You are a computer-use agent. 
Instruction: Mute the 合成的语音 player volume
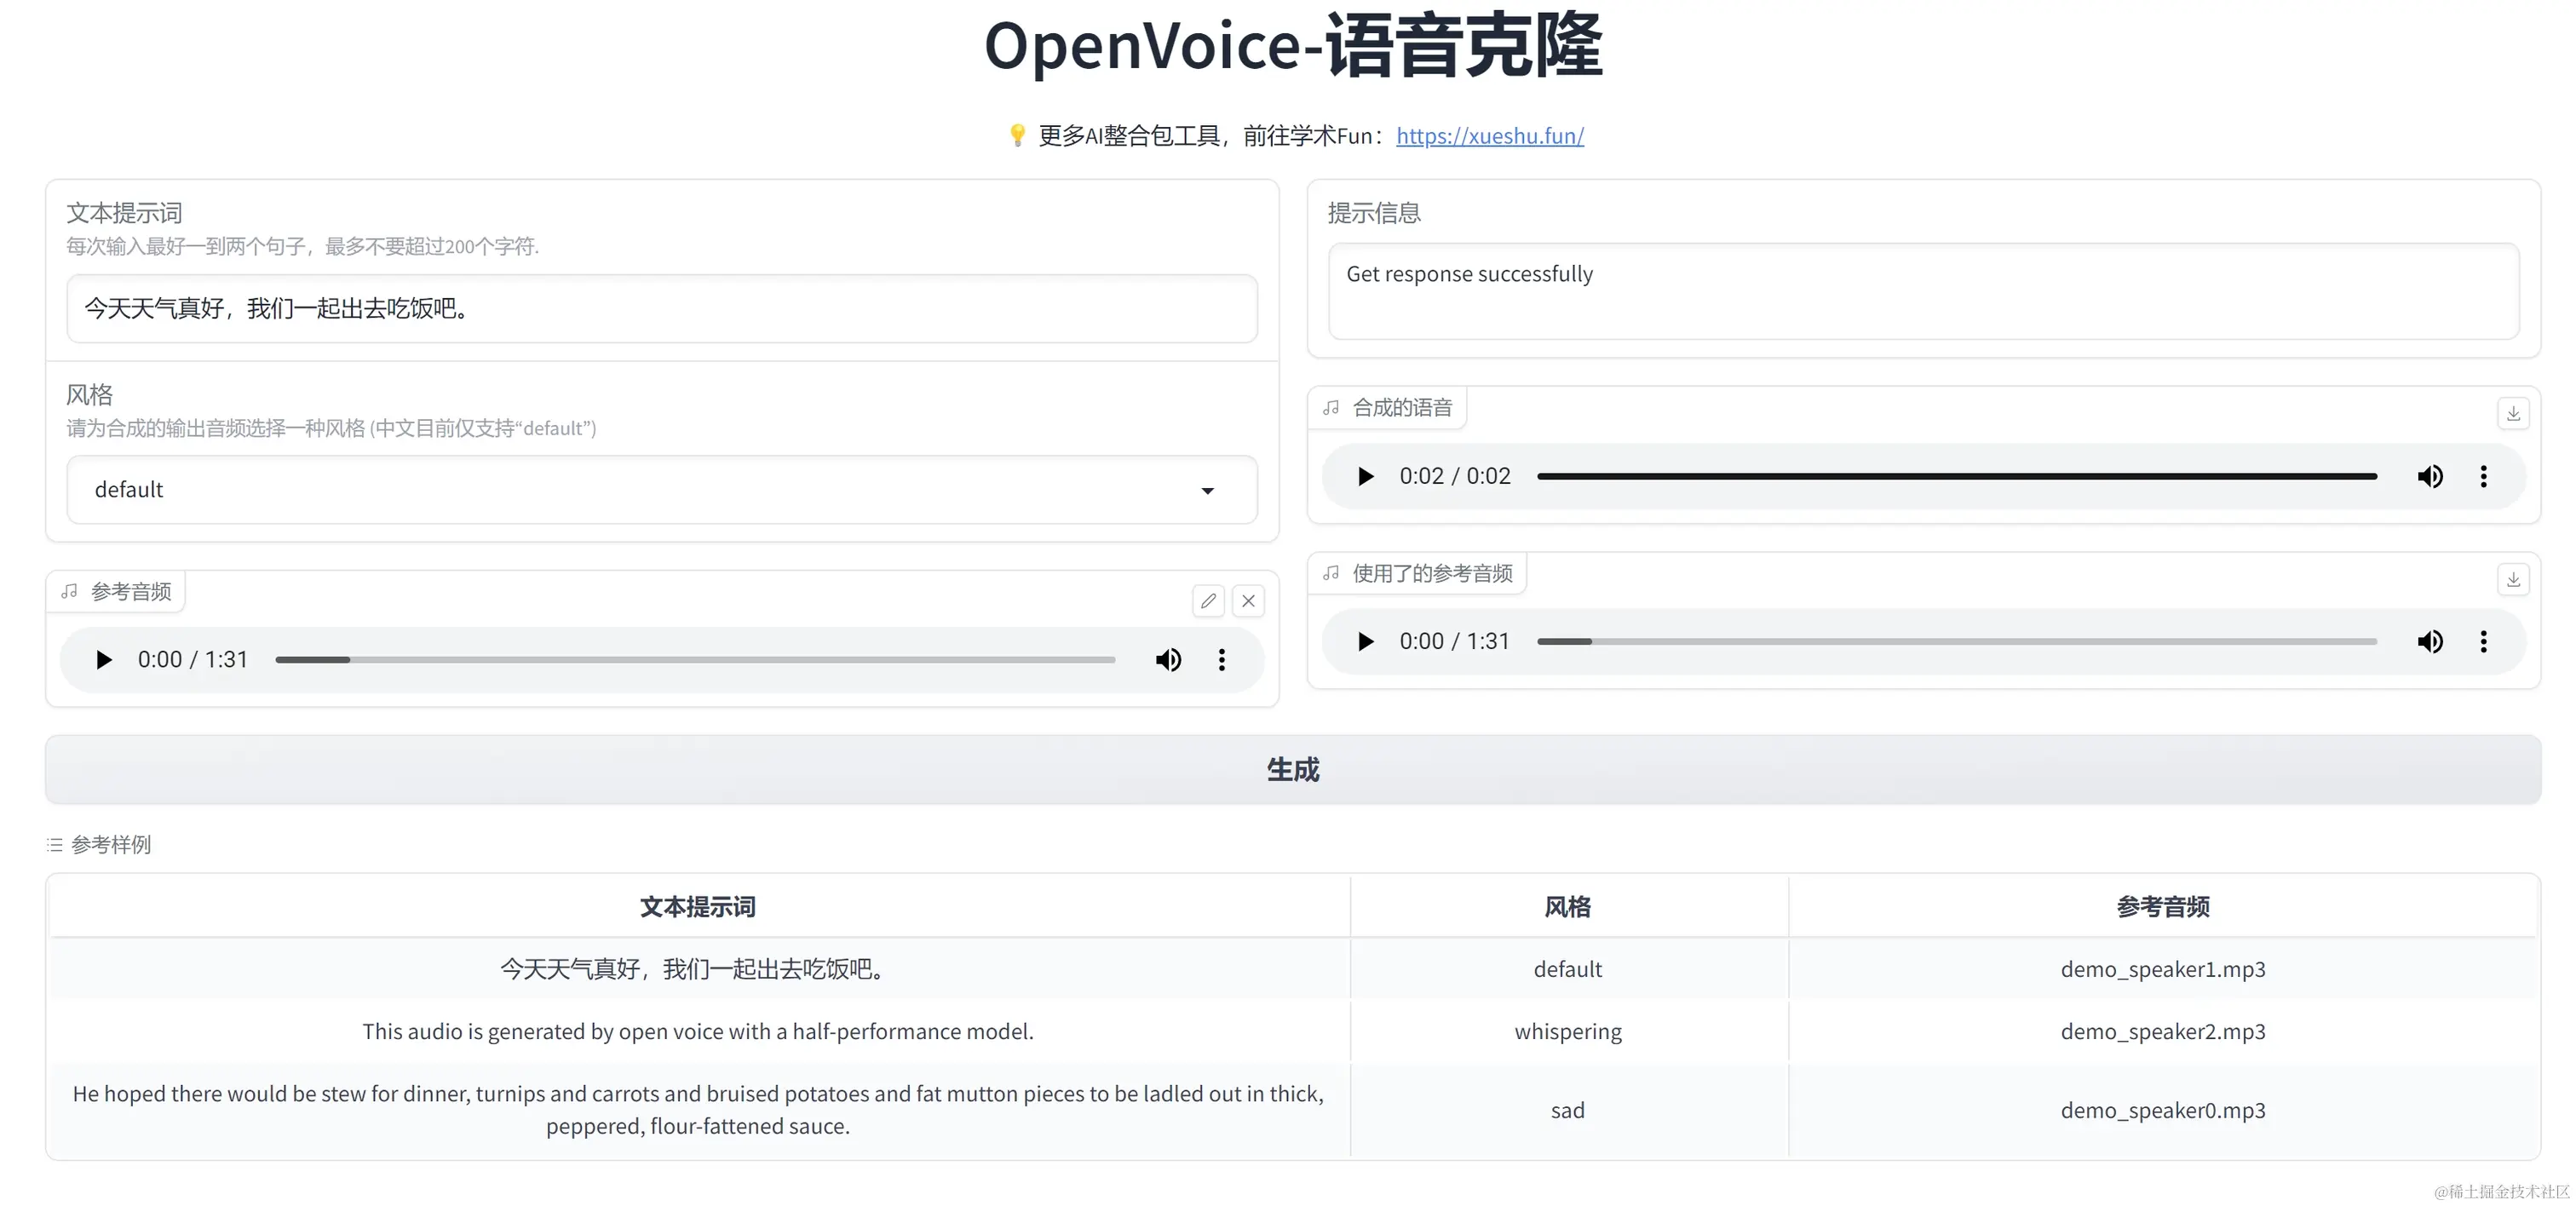click(x=2430, y=476)
